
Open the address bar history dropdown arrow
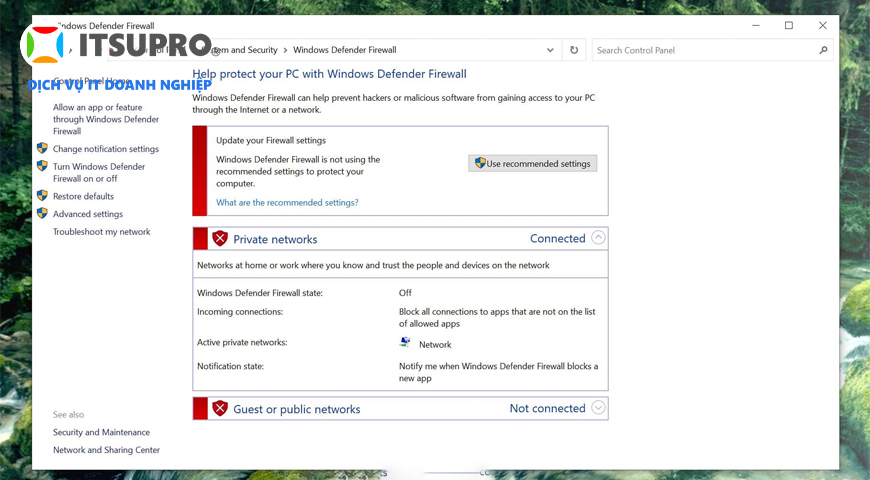tap(550, 50)
